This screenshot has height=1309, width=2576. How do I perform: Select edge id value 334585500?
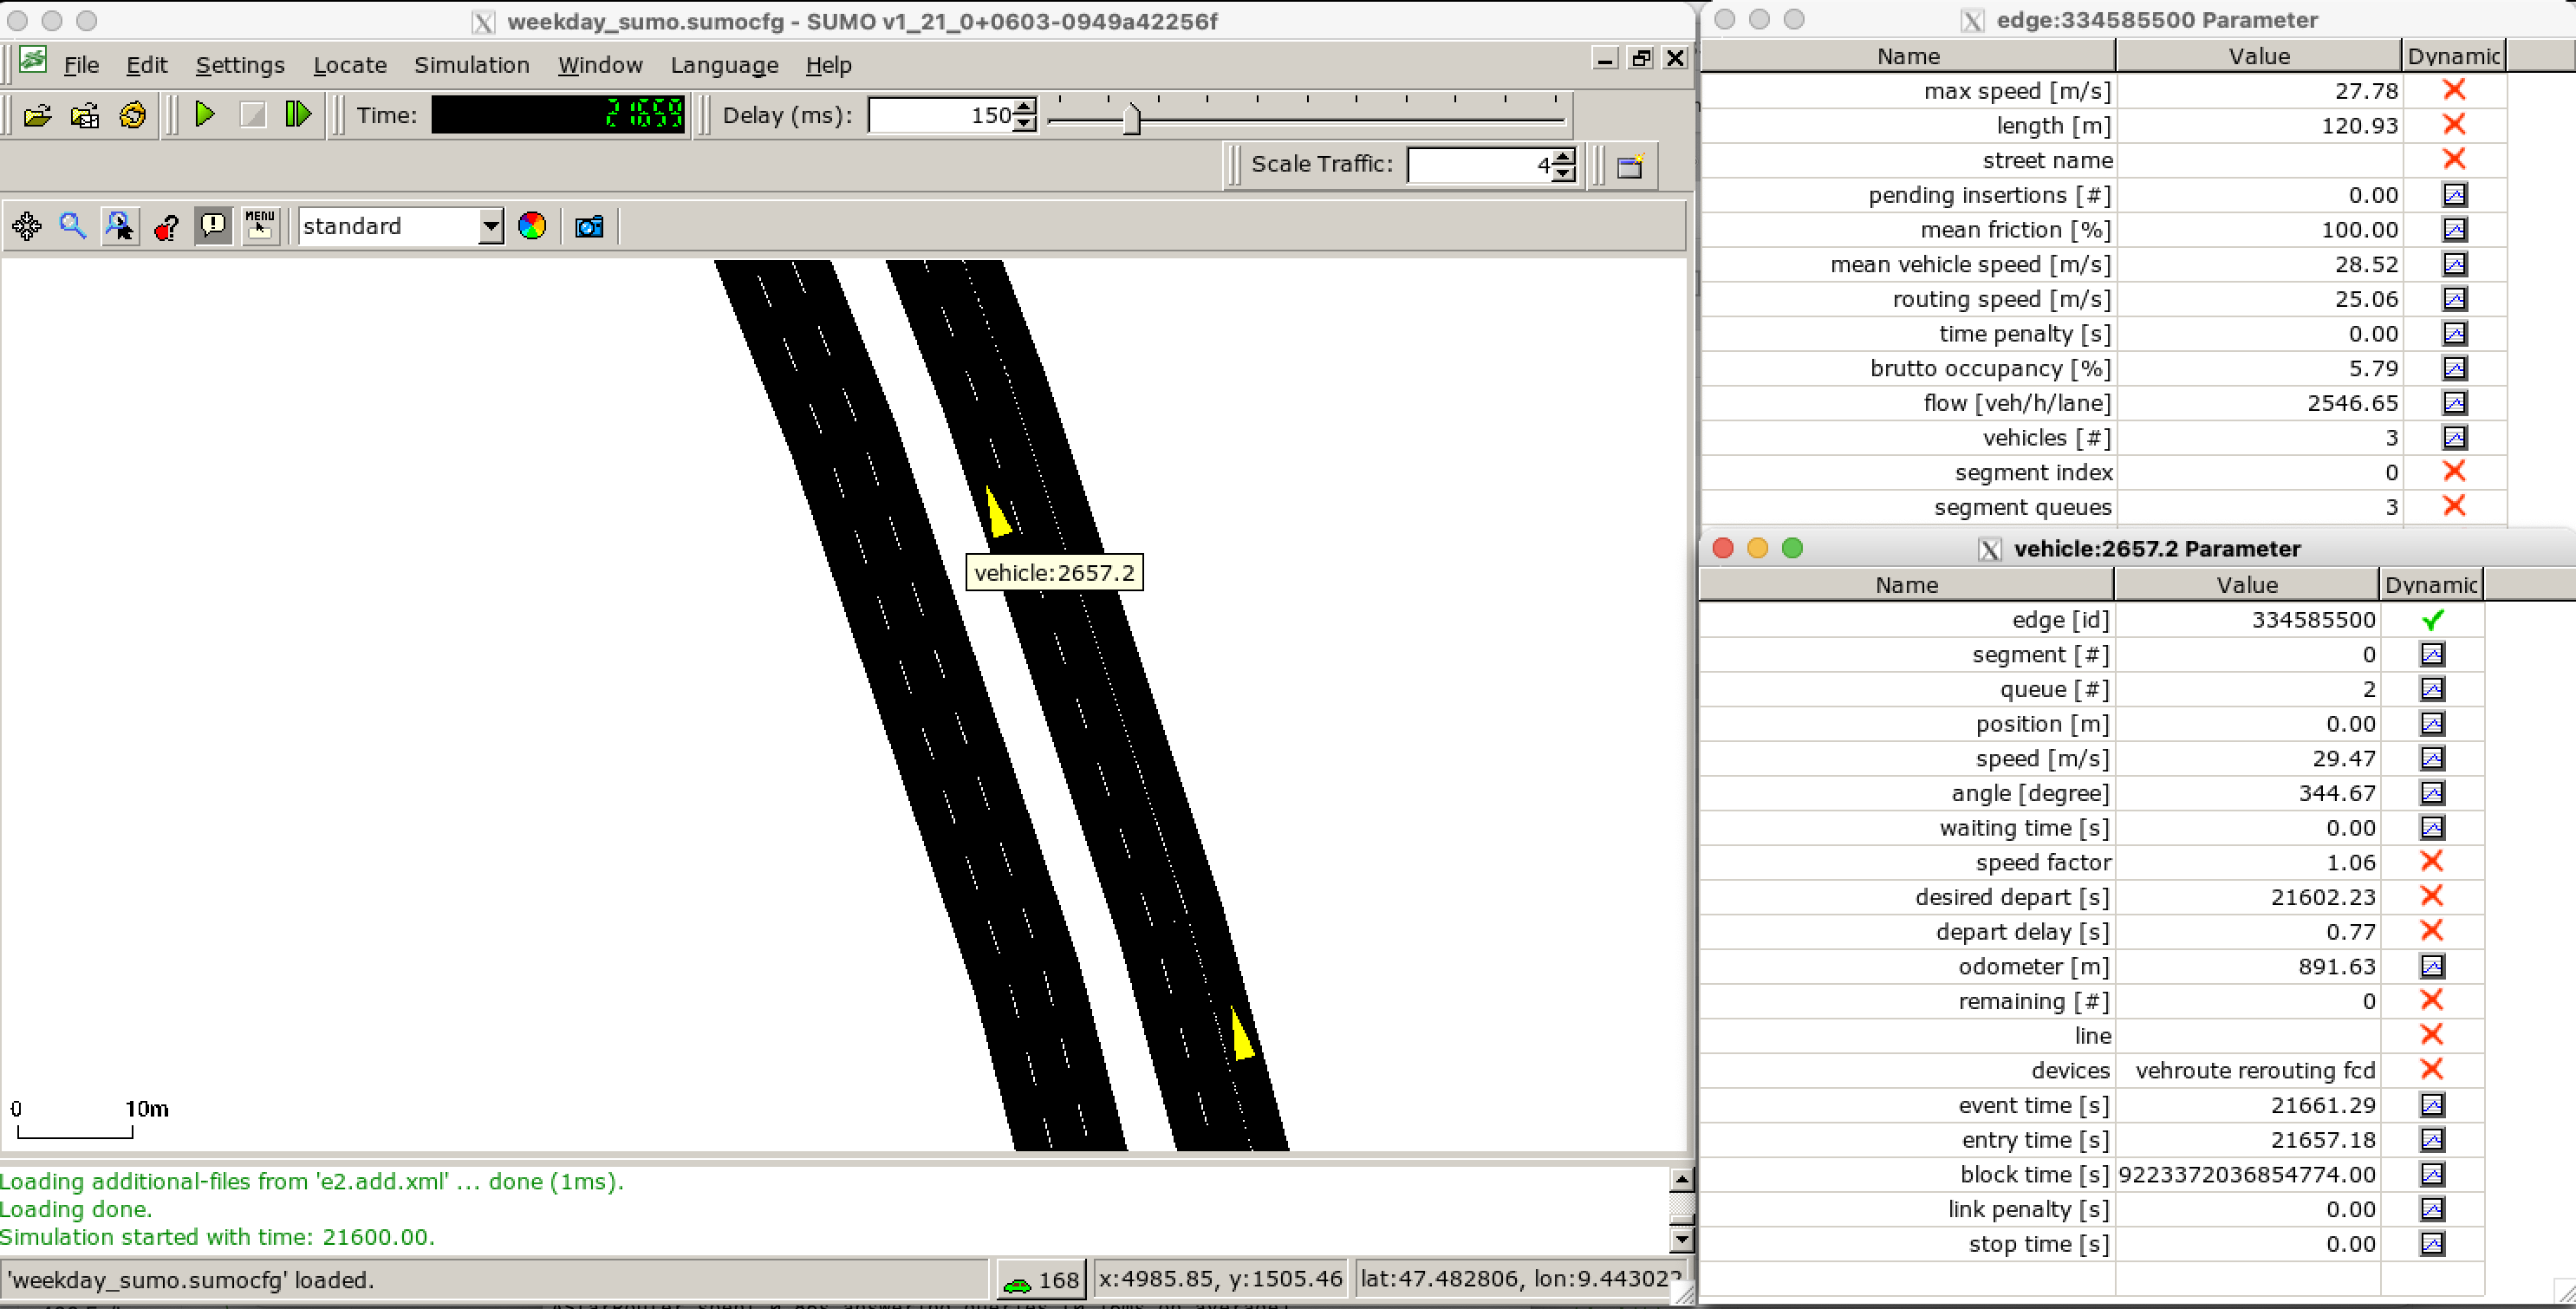pyautogui.click(x=2313, y=620)
